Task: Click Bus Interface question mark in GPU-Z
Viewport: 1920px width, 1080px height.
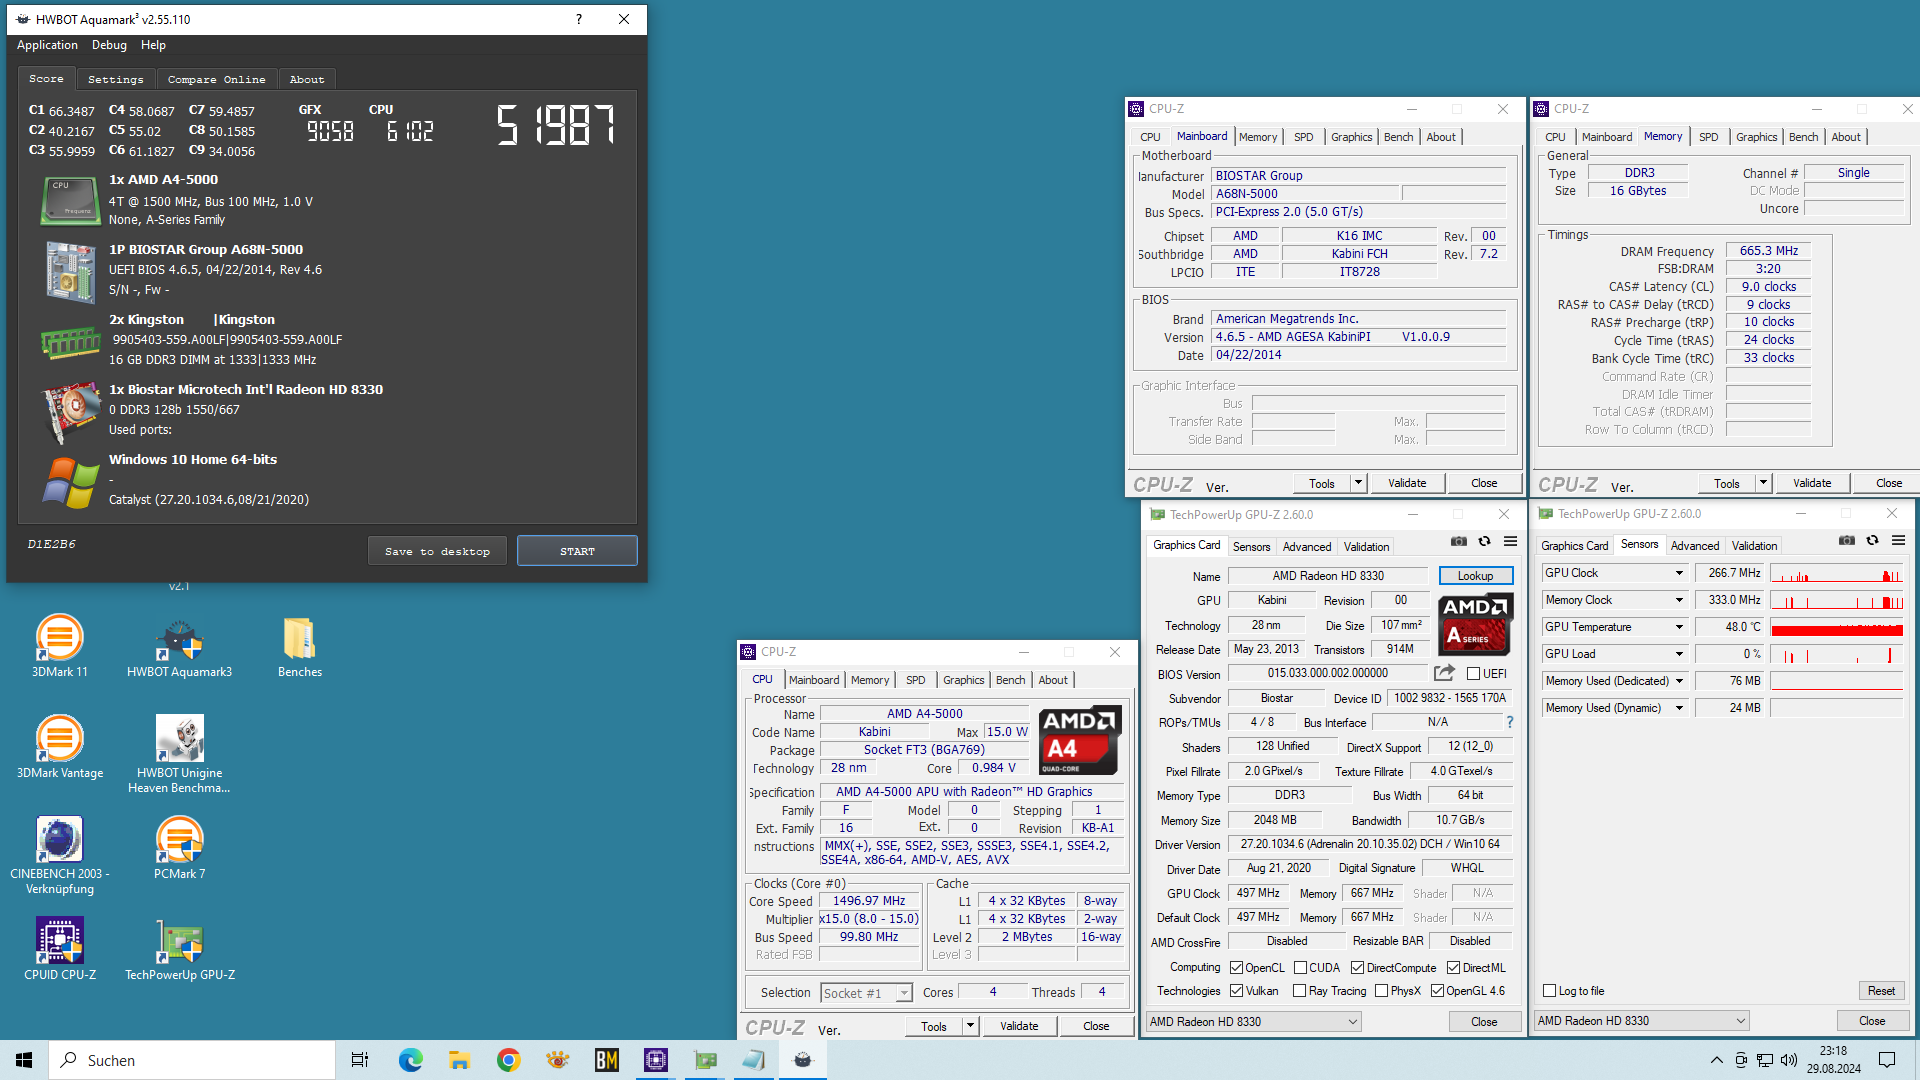Action: tap(1510, 722)
